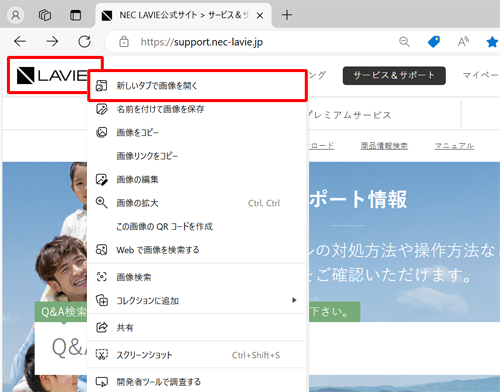Click the LAVIE logo image

point(52,75)
